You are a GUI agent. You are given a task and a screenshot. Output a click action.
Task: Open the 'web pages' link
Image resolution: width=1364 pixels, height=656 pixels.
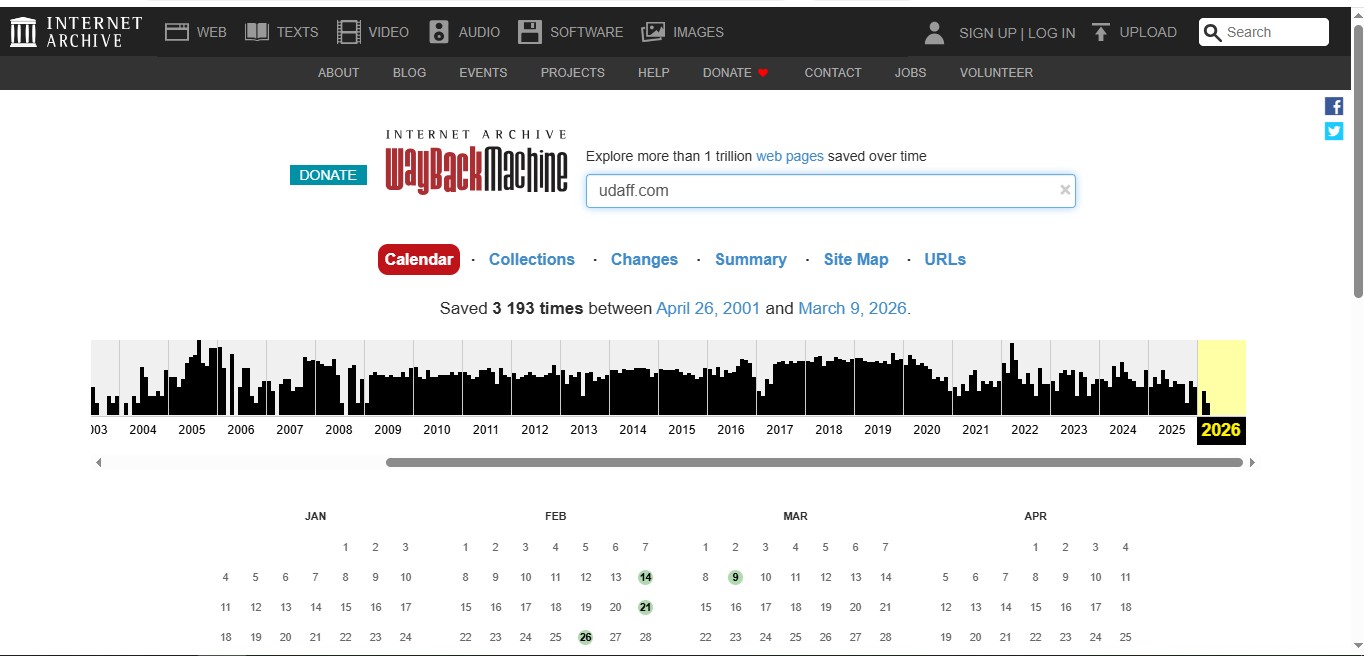(x=790, y=156)
